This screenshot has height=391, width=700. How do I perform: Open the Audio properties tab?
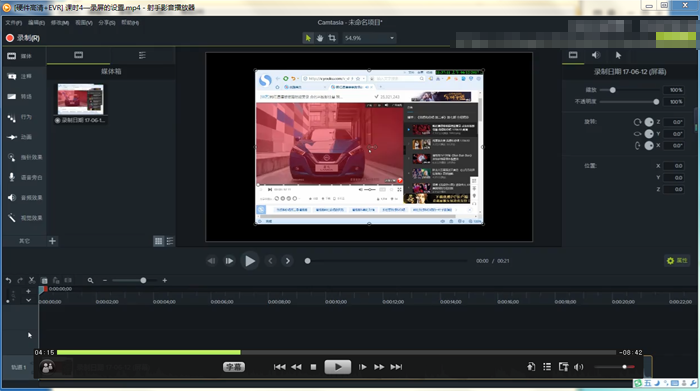(x=596, y=55)
